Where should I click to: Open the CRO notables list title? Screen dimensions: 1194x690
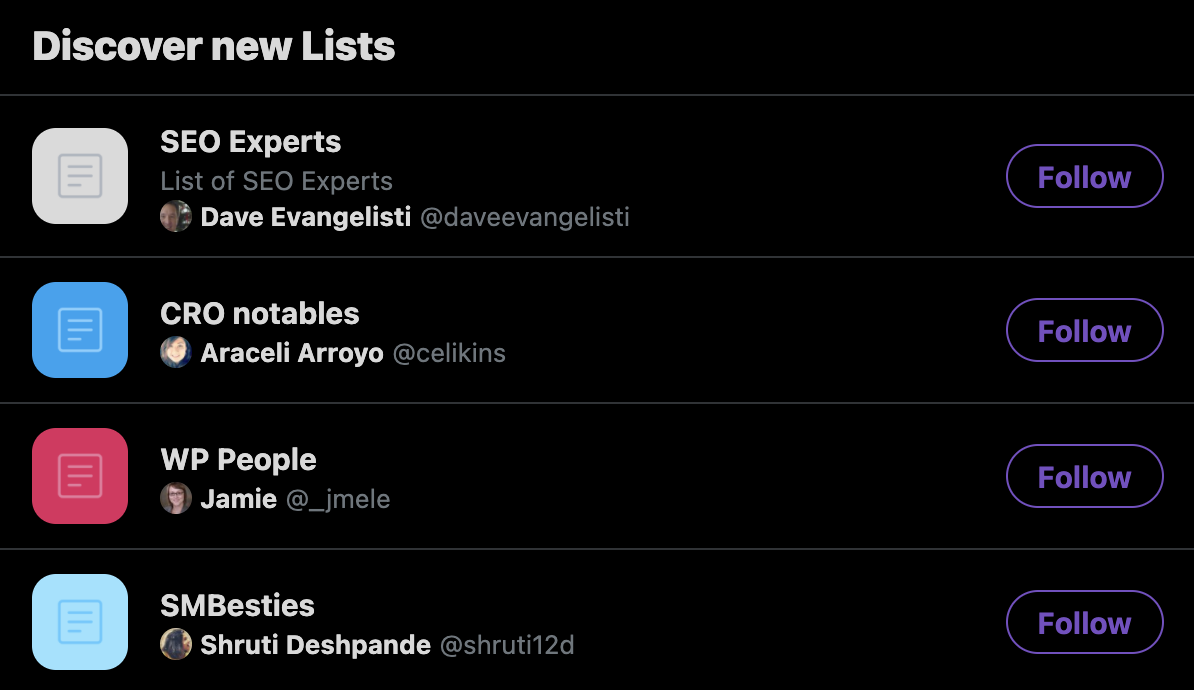pyautogui.click(x=260, y=314)
